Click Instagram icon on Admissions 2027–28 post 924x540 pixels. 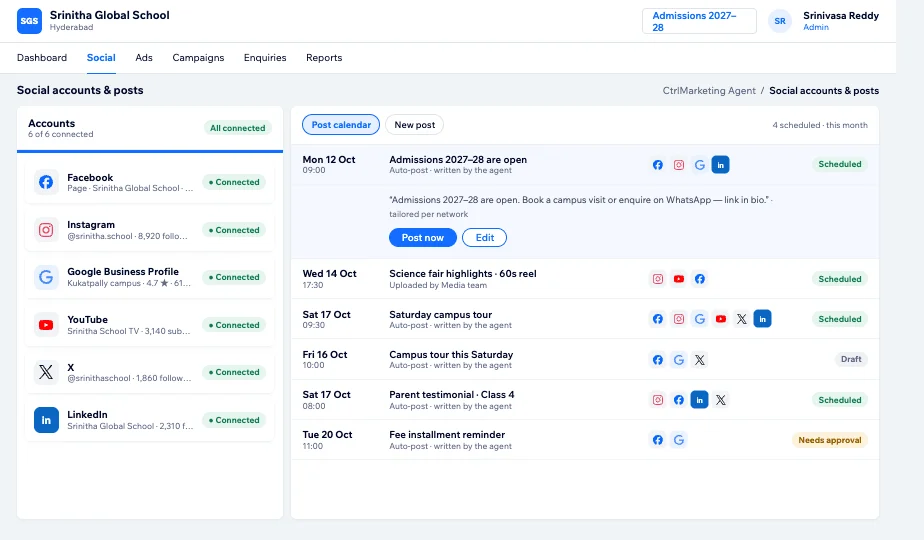point(679,164)
